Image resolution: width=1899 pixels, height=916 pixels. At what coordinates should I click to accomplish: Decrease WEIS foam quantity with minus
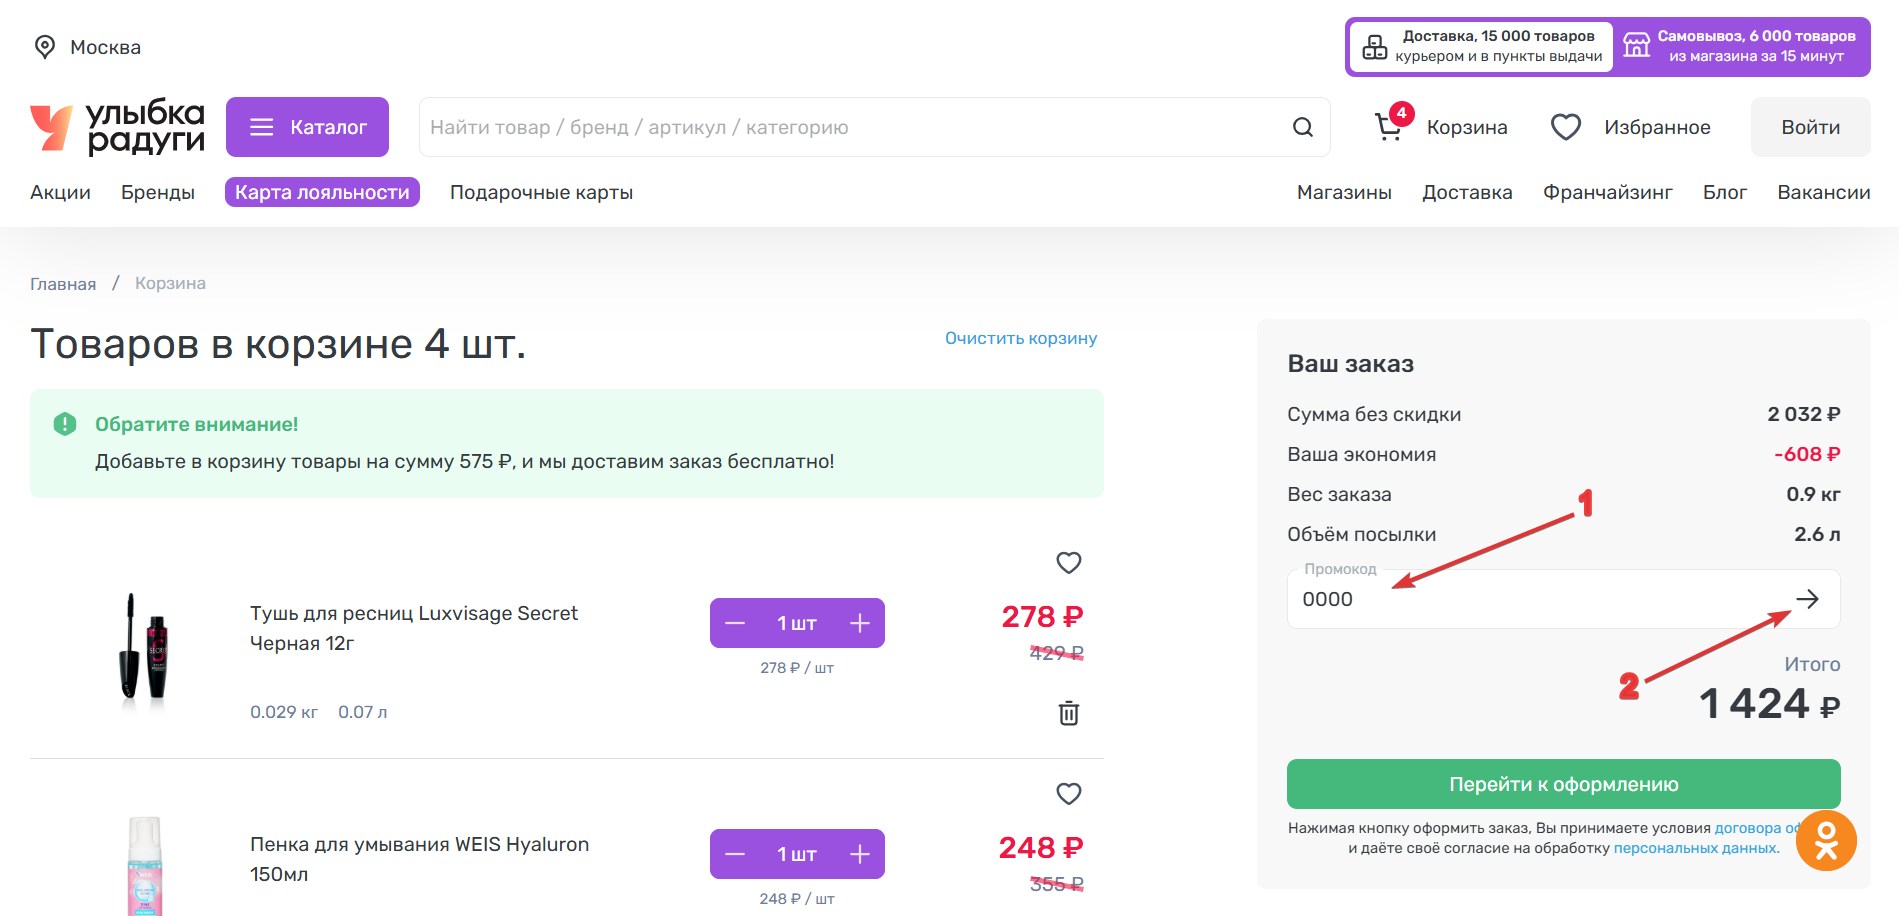point(735,854)
